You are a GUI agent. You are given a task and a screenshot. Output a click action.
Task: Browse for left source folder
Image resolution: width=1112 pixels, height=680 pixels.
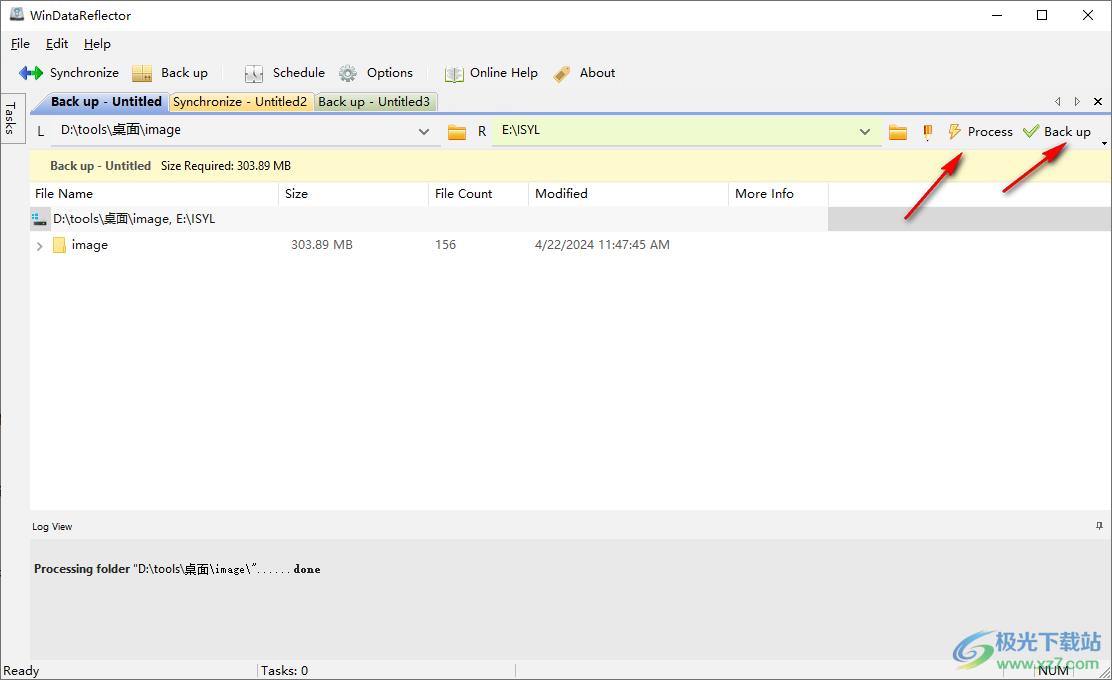(x=457, y=132)
